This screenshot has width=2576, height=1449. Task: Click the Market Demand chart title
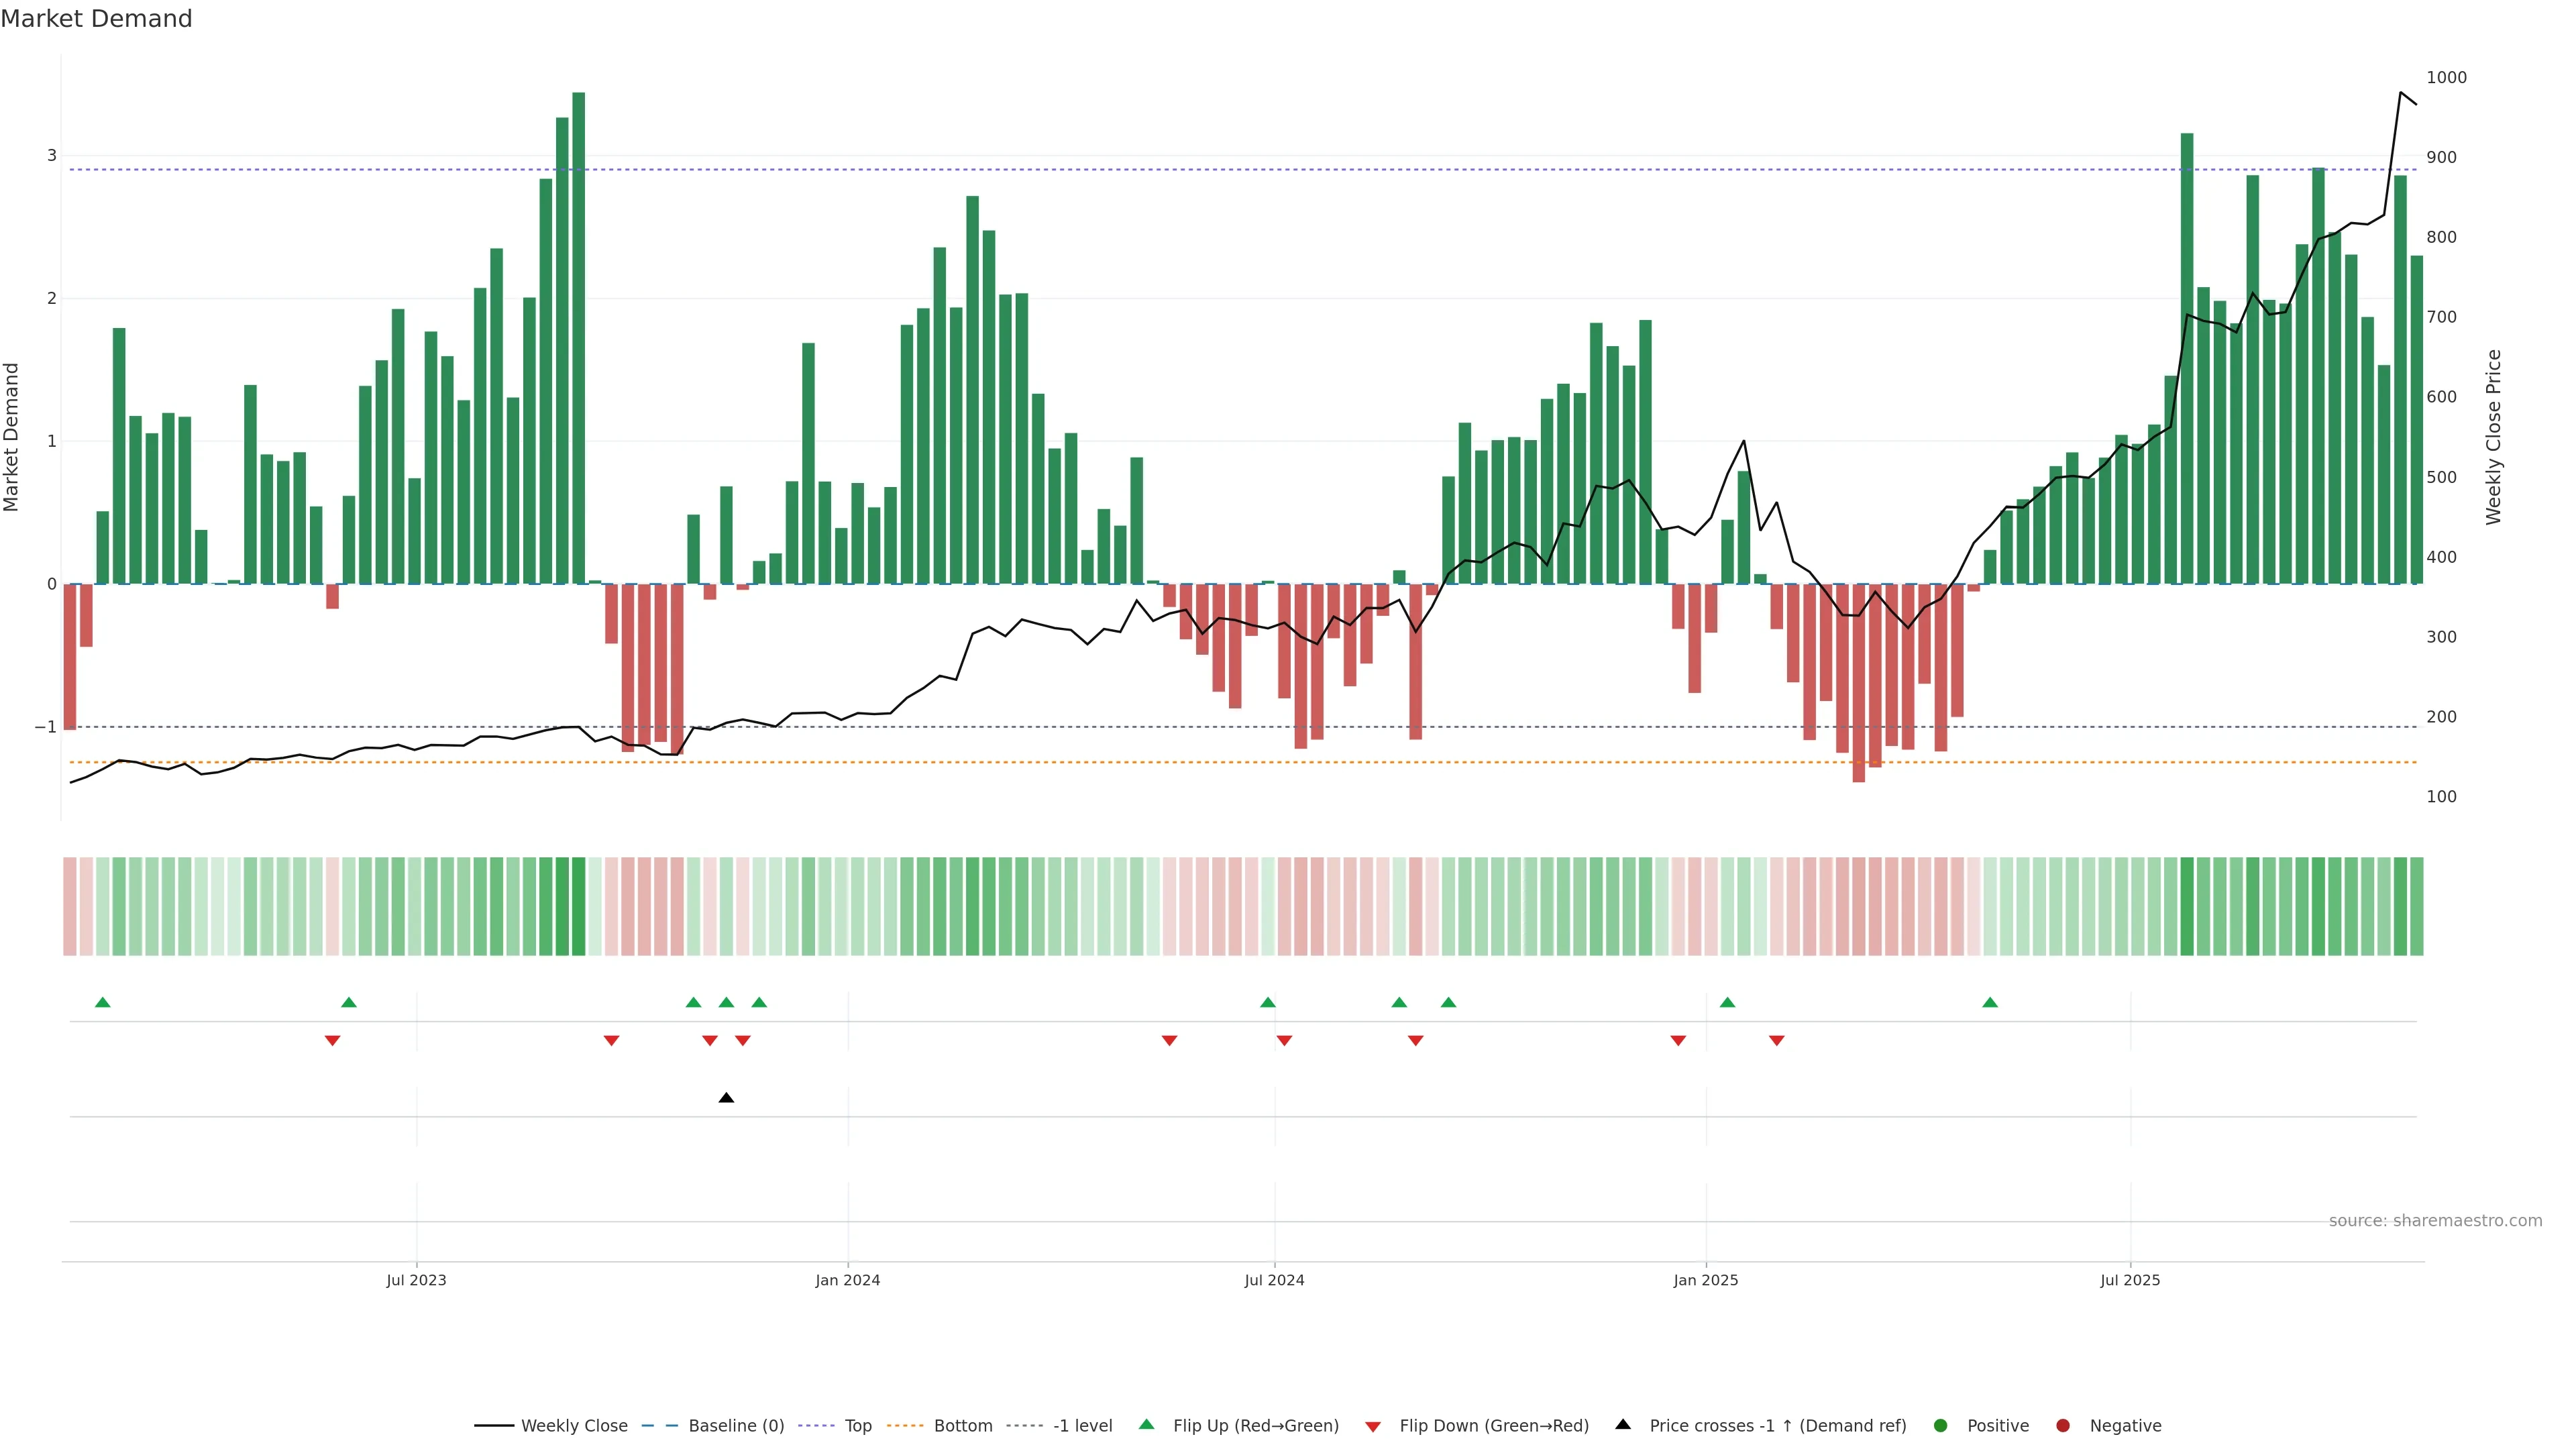(x=96, y=19)
